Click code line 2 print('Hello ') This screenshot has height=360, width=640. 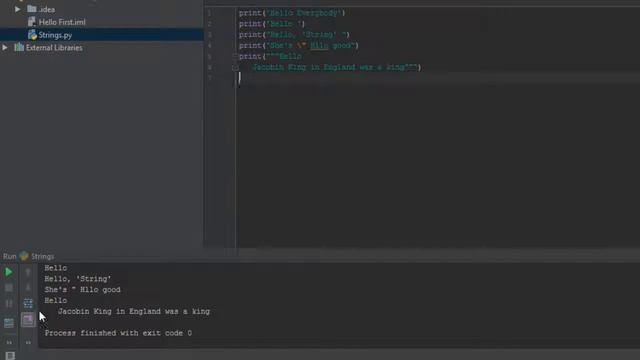pos(272,24)
